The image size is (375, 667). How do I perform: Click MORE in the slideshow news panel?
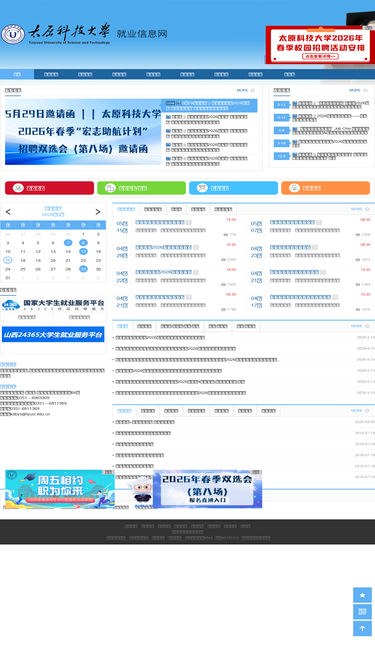(x=246, y=90)
